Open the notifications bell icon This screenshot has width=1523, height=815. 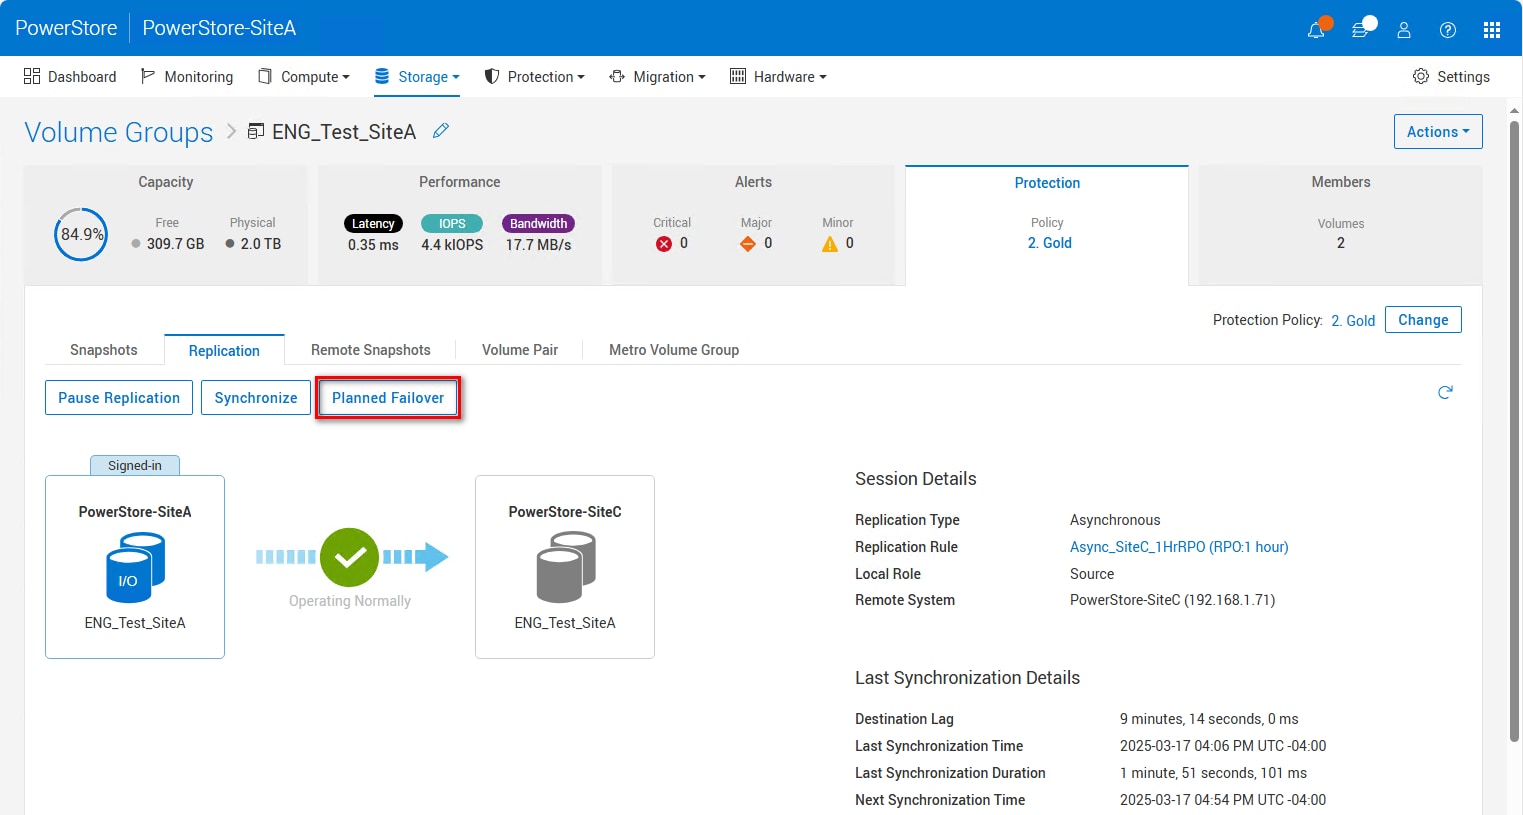tap(1316, 30)
